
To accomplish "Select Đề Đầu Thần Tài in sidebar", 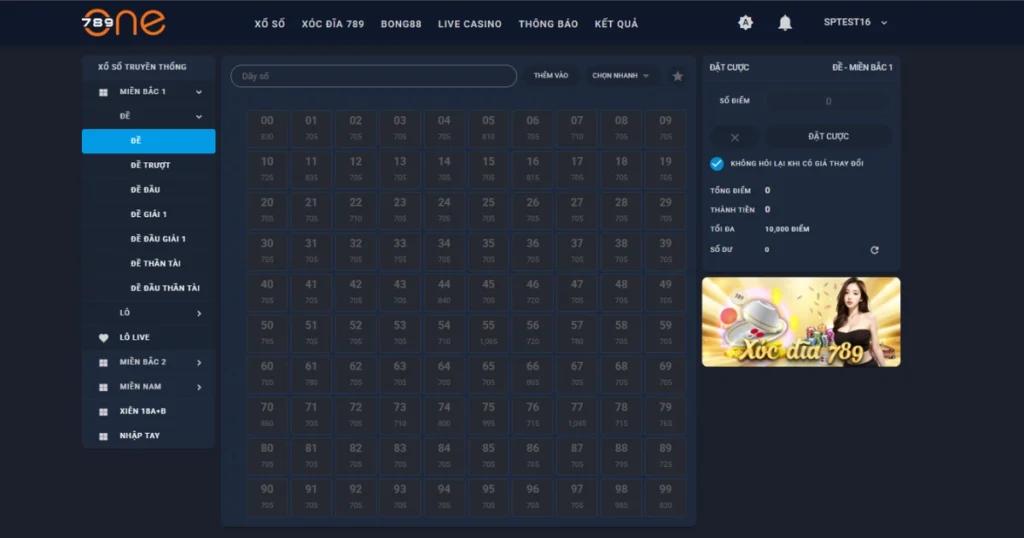I will 165,288.
